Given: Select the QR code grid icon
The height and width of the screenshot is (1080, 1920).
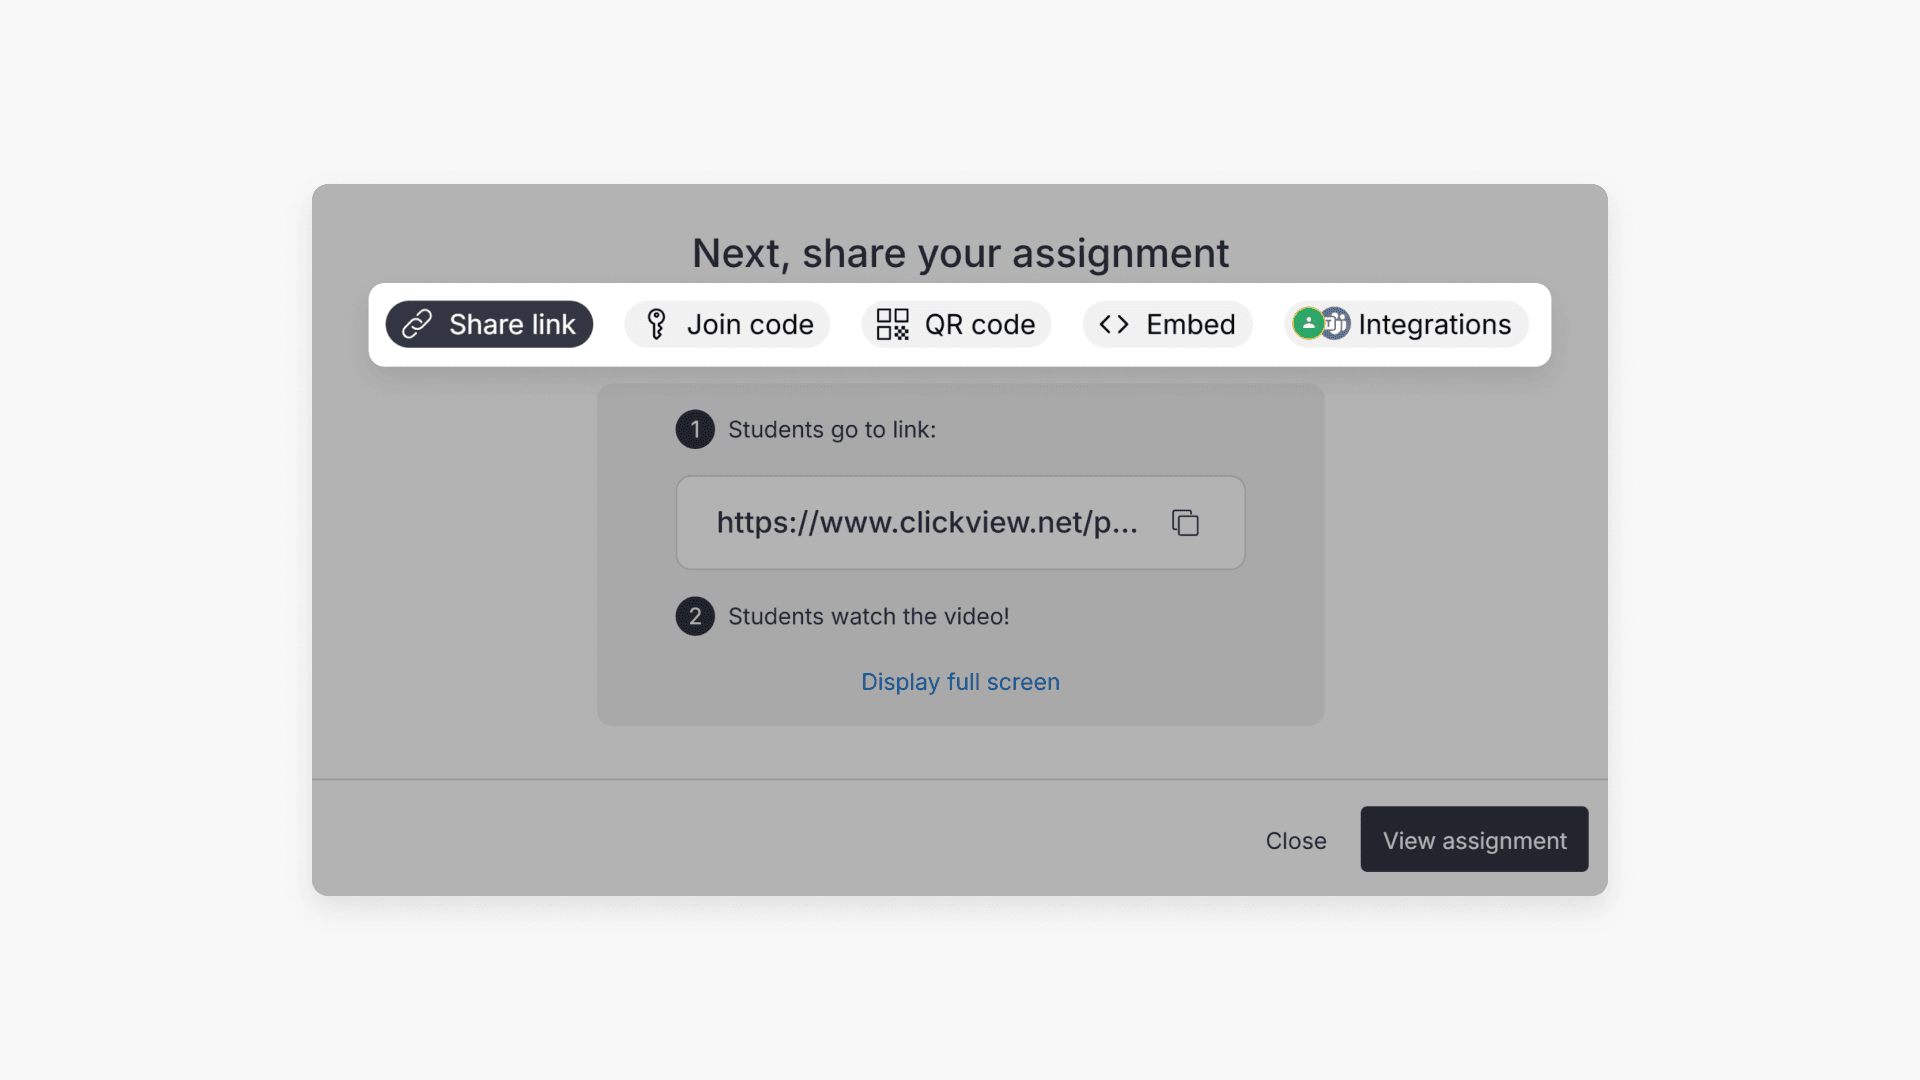Looking at the screenshot, I should point(891,324).
